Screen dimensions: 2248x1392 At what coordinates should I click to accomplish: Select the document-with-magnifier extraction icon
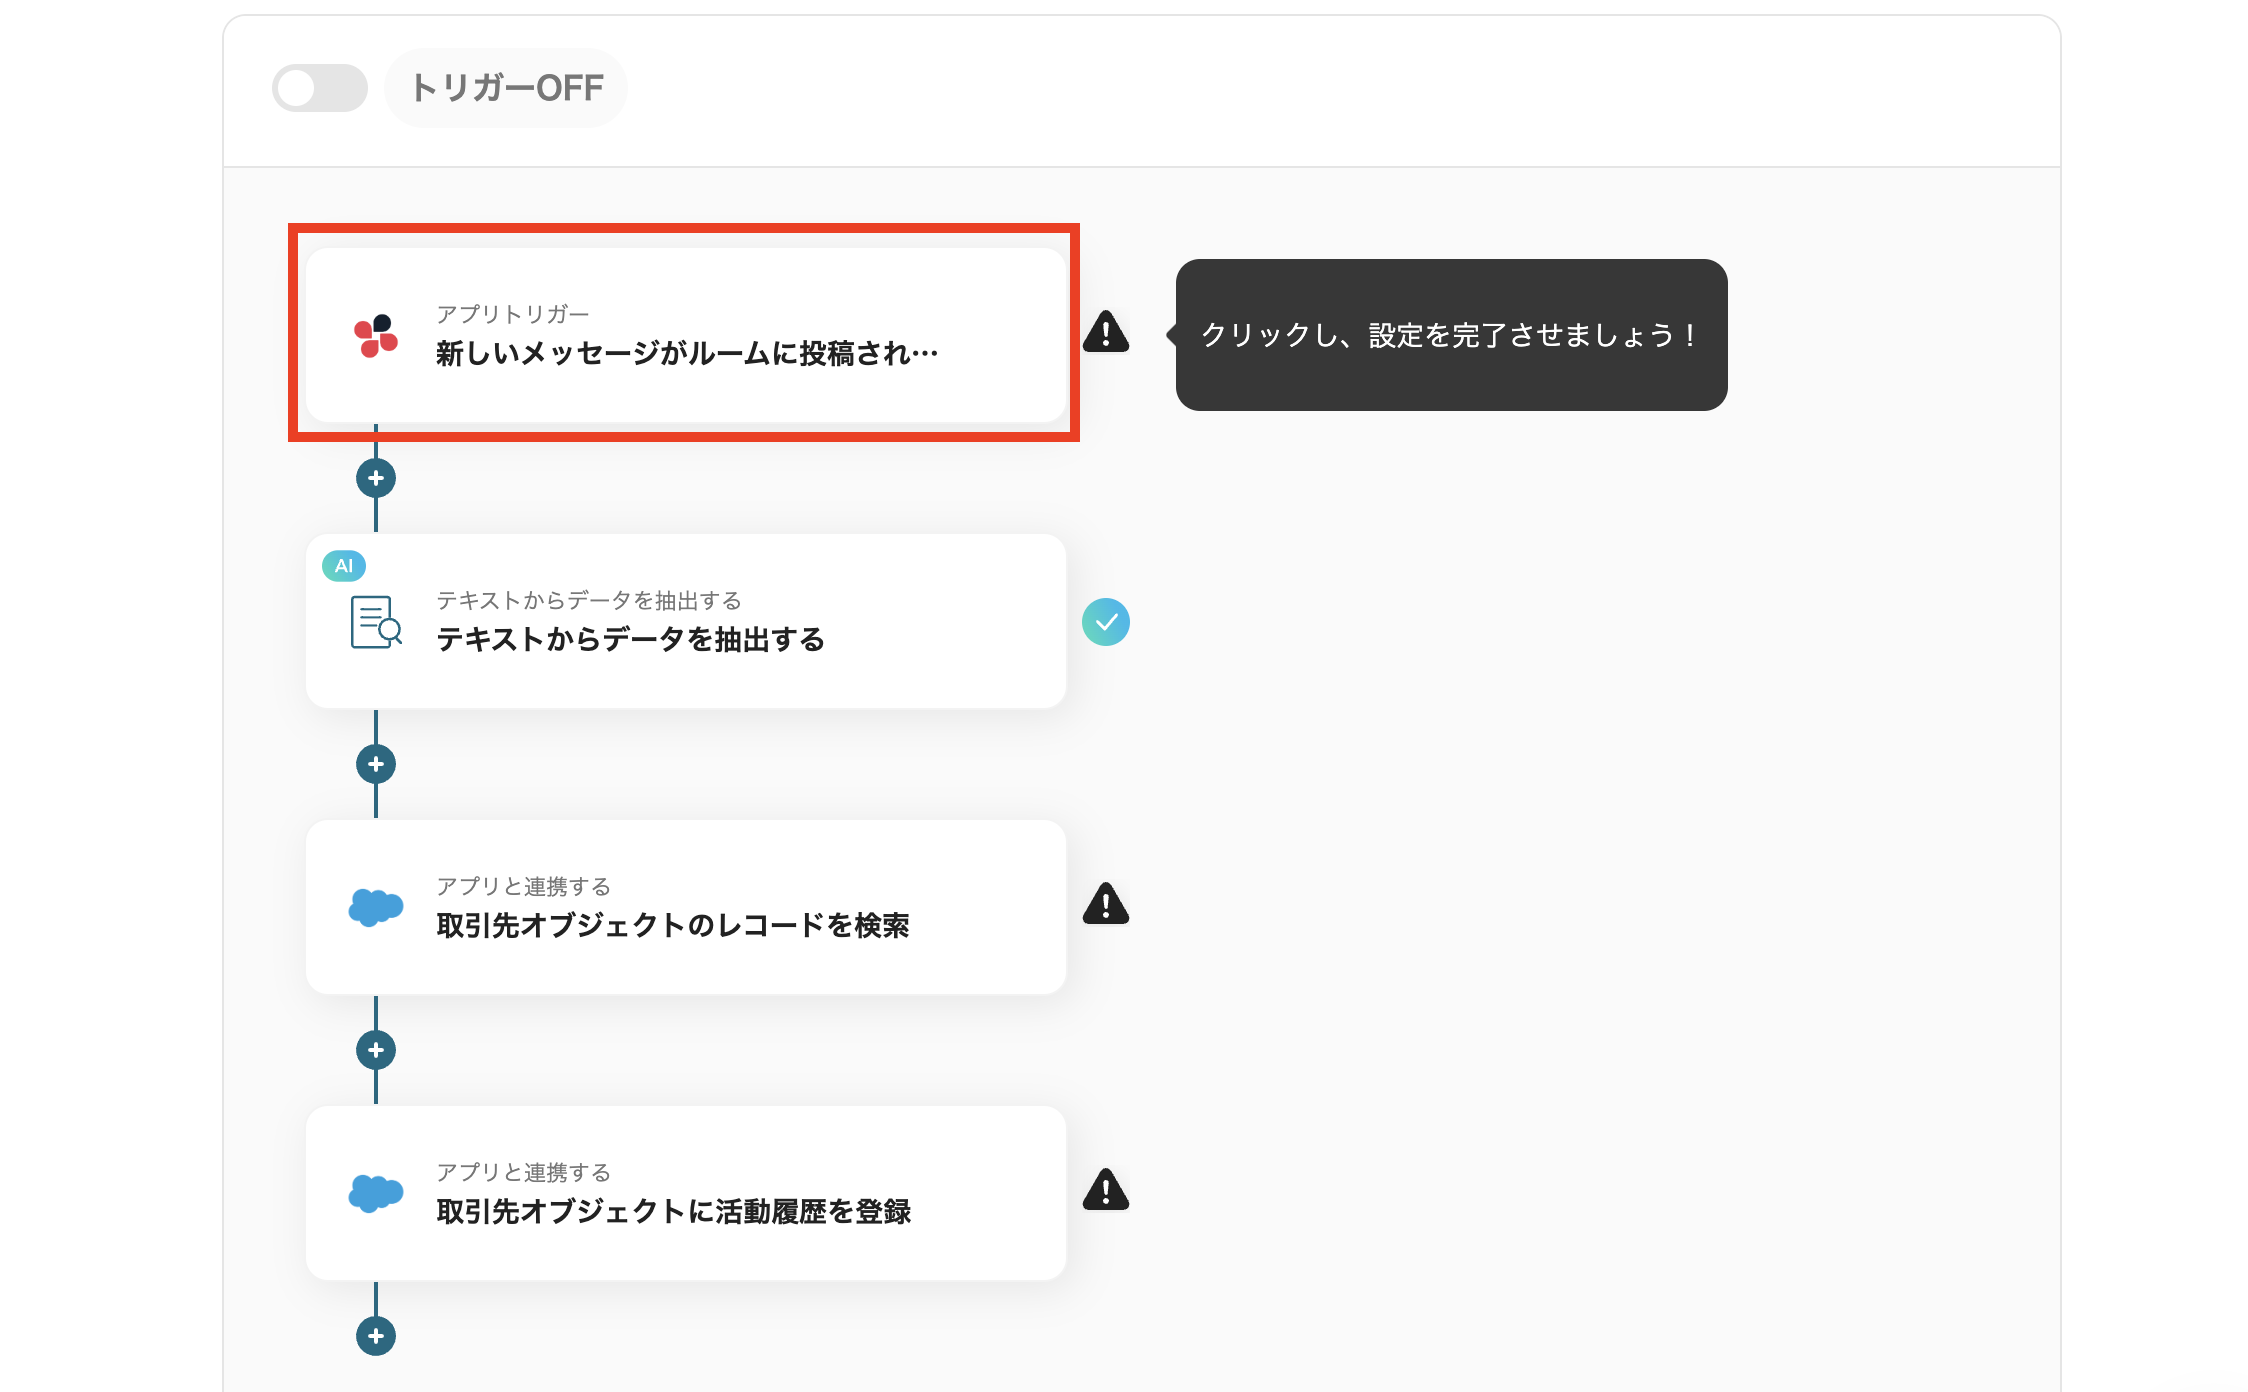[x=372, y=622]
